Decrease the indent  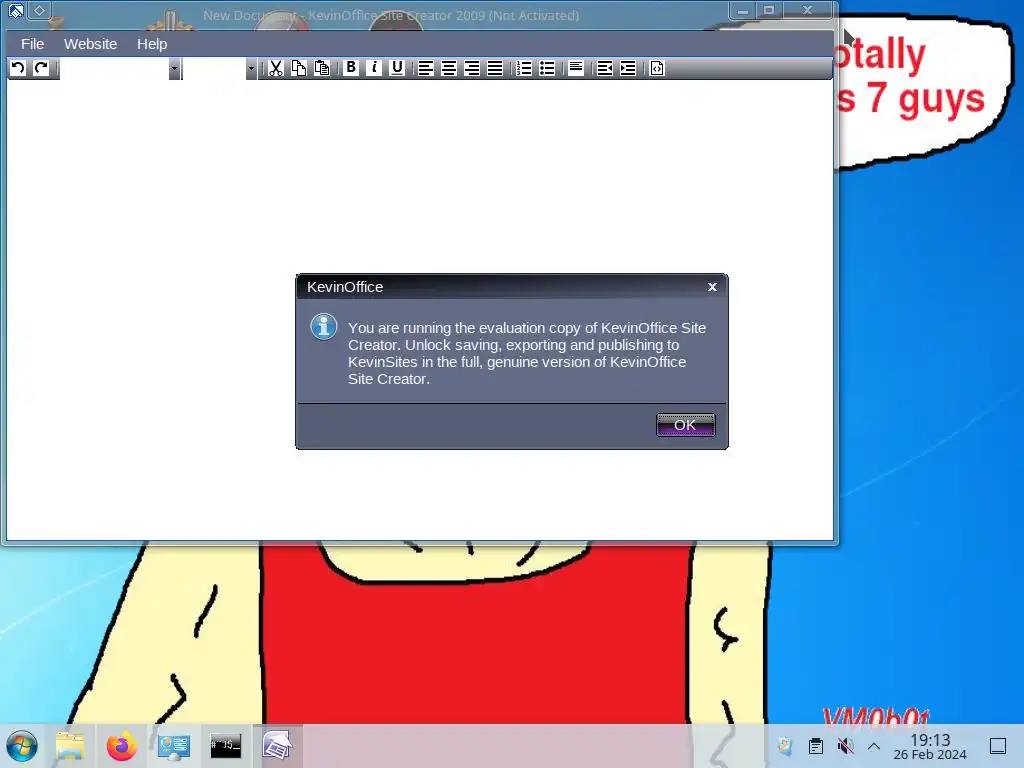[605, 68]
